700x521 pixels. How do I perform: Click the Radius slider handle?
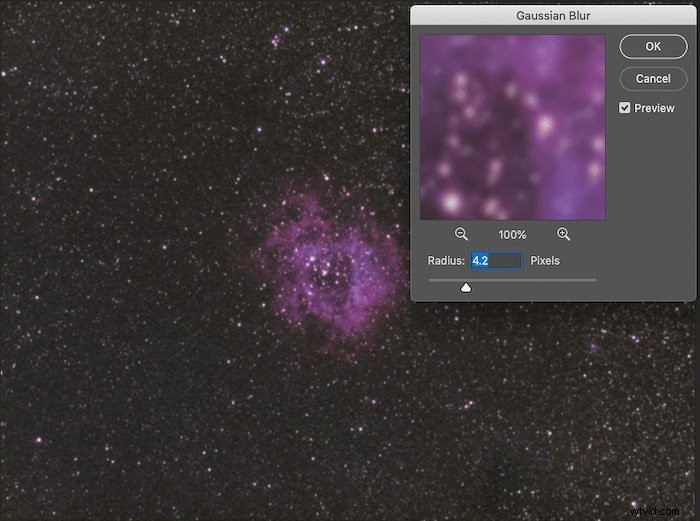coord(466,288)
